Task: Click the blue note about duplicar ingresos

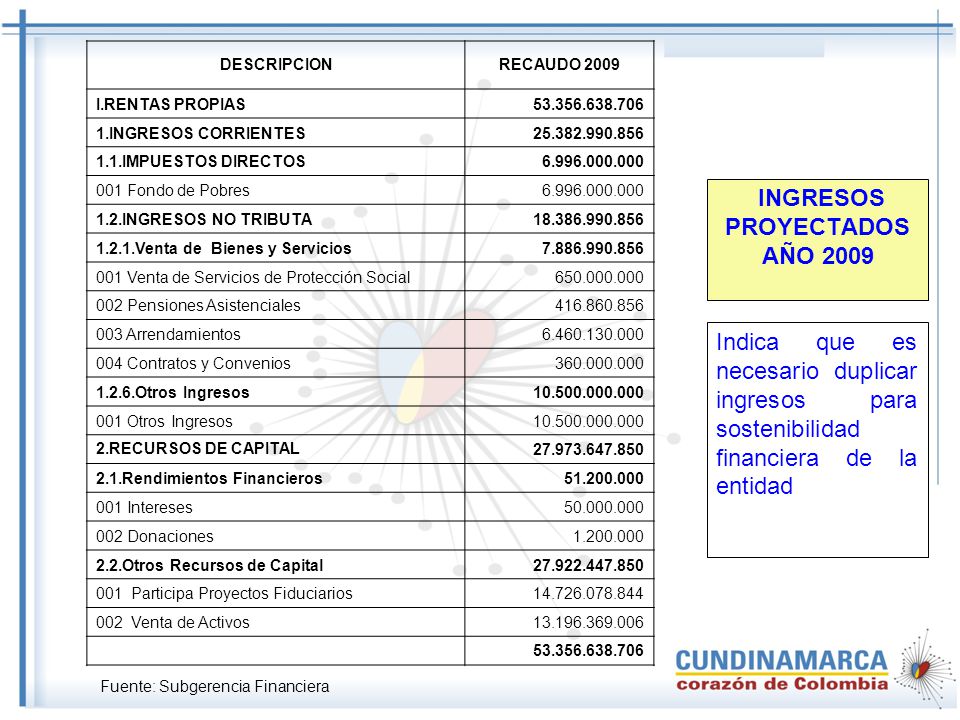Action: [x=817, y=440]
